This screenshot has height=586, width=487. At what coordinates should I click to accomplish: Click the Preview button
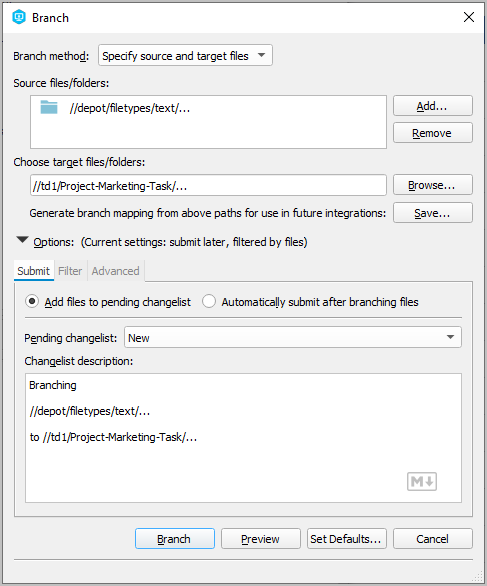[261, 539]
